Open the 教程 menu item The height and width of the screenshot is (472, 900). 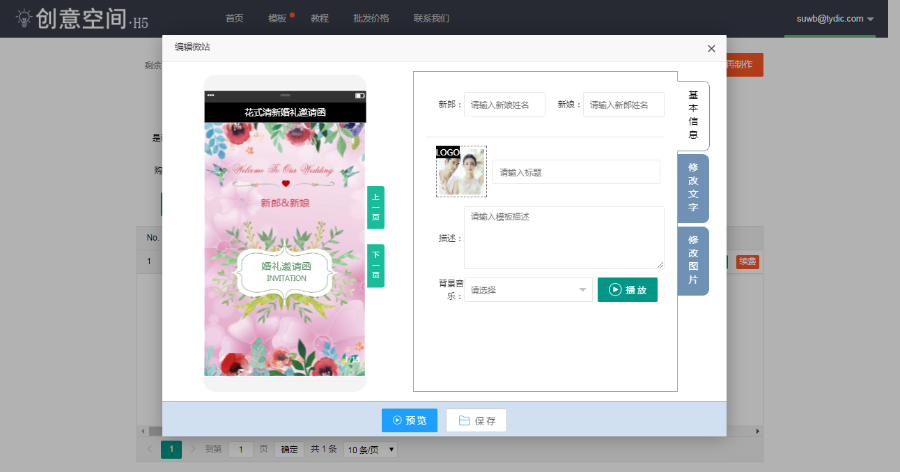tap(320, 18)
